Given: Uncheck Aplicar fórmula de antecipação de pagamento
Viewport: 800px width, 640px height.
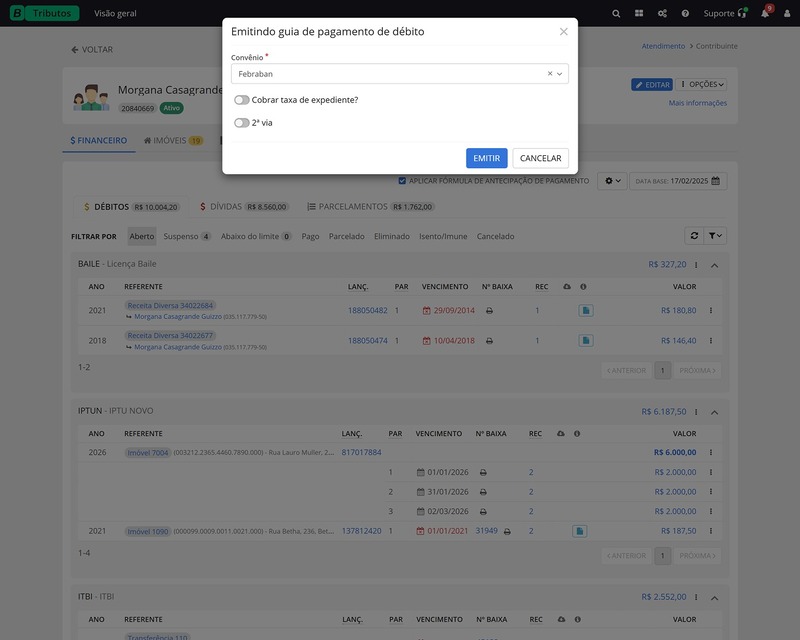Looking at the screenshot, I should tap(402, 181).
